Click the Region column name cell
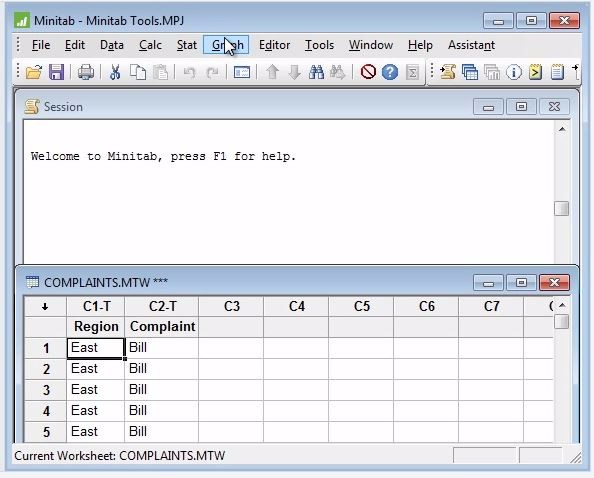 96,326
